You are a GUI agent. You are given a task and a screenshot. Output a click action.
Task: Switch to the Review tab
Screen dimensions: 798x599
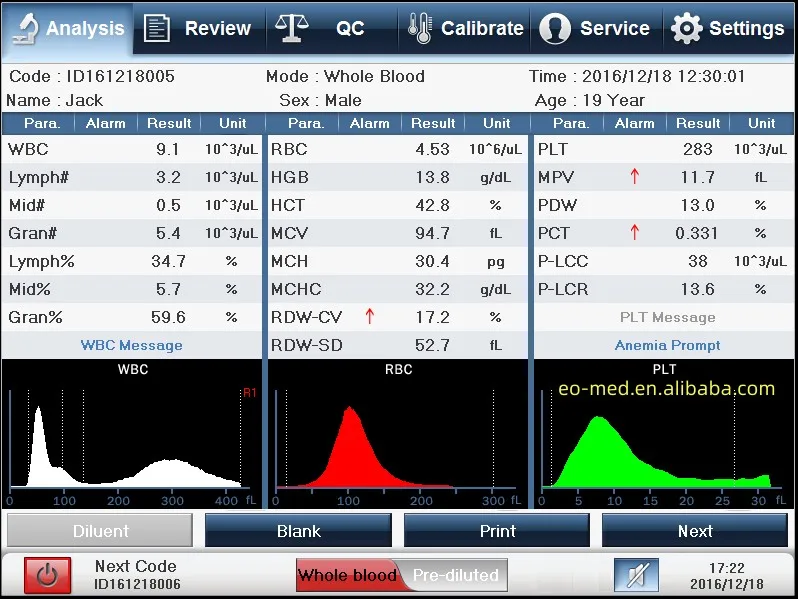(200, 28)
